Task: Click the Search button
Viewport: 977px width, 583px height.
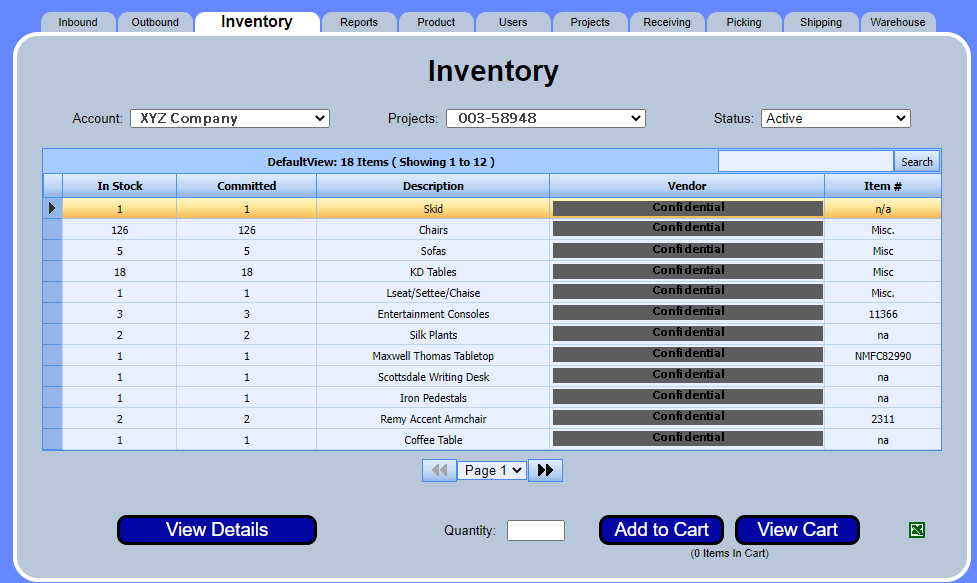Action: tap(917, 162)
